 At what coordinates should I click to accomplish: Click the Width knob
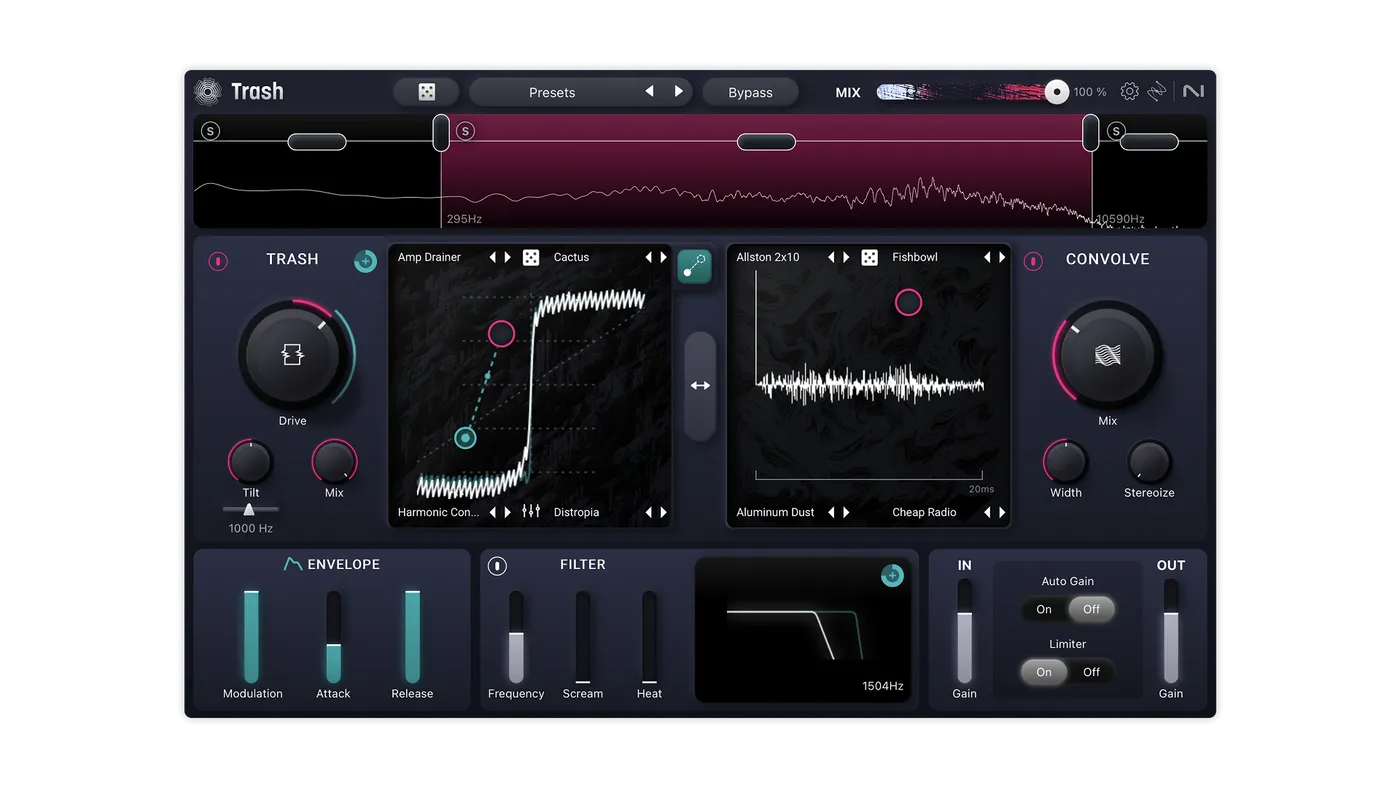[x=1066, y=462]
